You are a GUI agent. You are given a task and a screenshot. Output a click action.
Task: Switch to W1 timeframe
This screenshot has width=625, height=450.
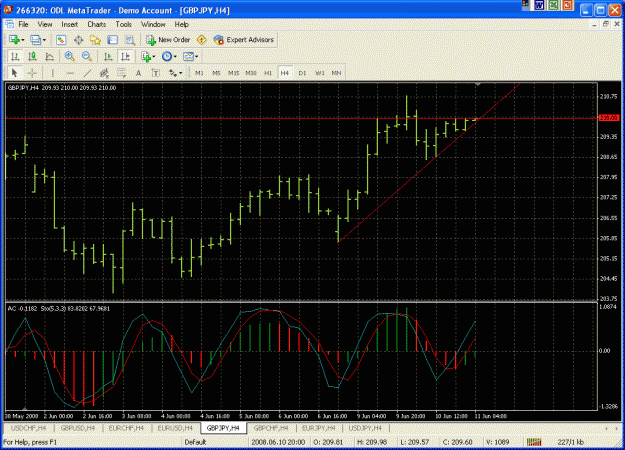pyautogui.click(x=320, y=73)
